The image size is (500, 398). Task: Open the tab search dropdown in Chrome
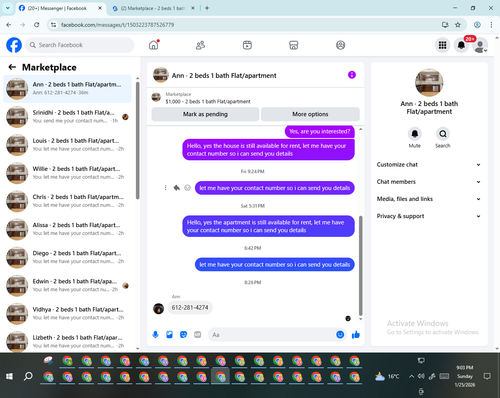point(8,8)
